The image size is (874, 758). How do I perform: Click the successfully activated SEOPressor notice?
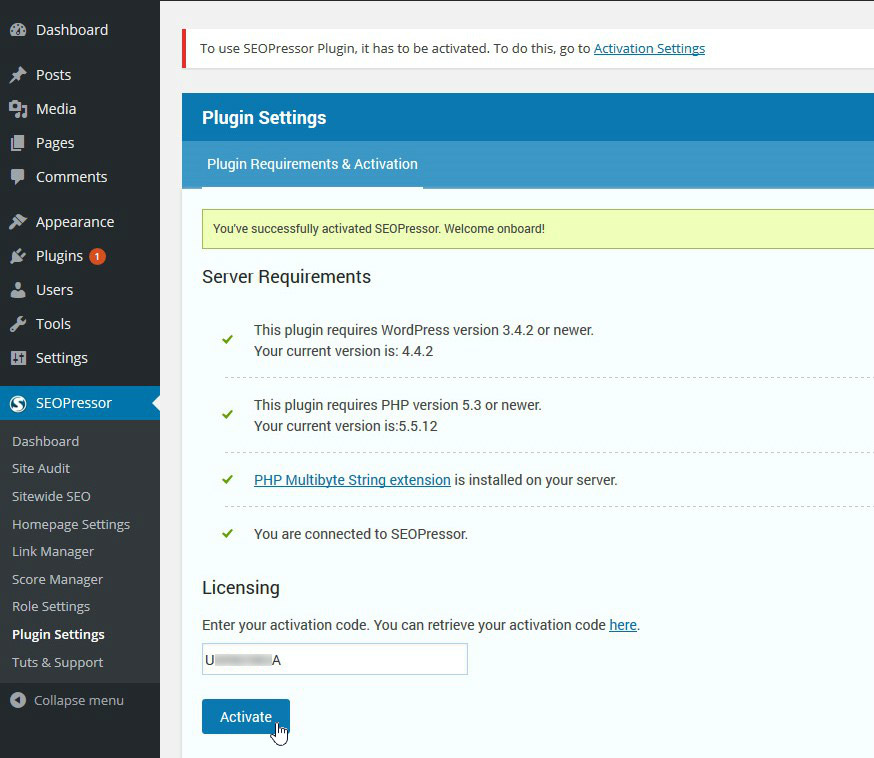coord(538,229)
